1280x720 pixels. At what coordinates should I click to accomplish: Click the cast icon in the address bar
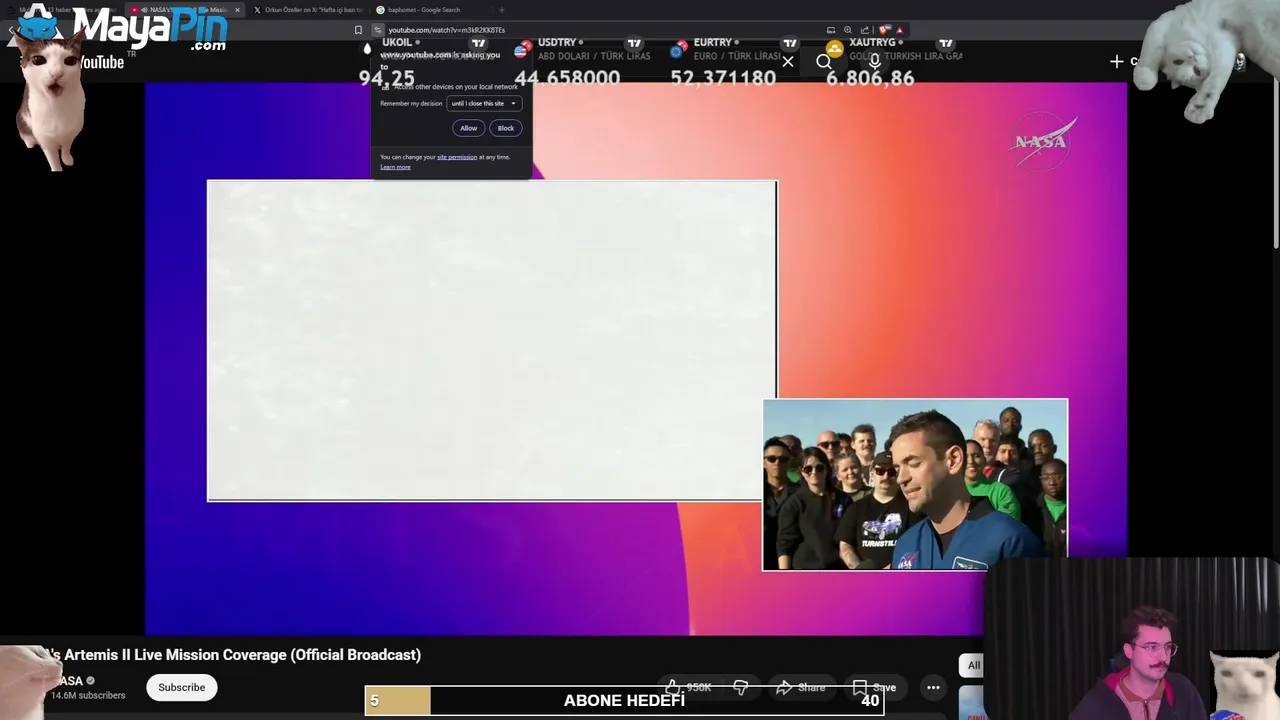(x=831, y=30)
